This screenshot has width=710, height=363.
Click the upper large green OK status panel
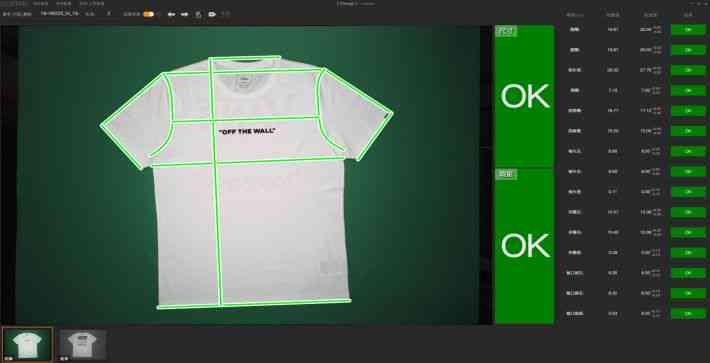coord(524,96)
